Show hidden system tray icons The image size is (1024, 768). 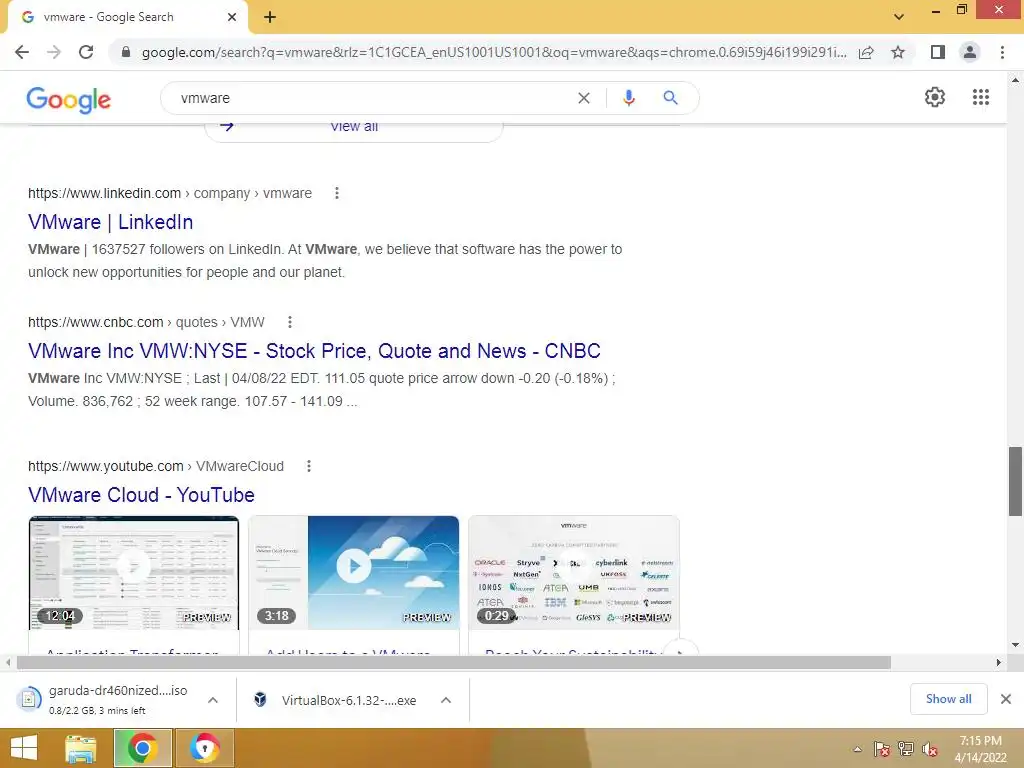[x=857, y=749]
